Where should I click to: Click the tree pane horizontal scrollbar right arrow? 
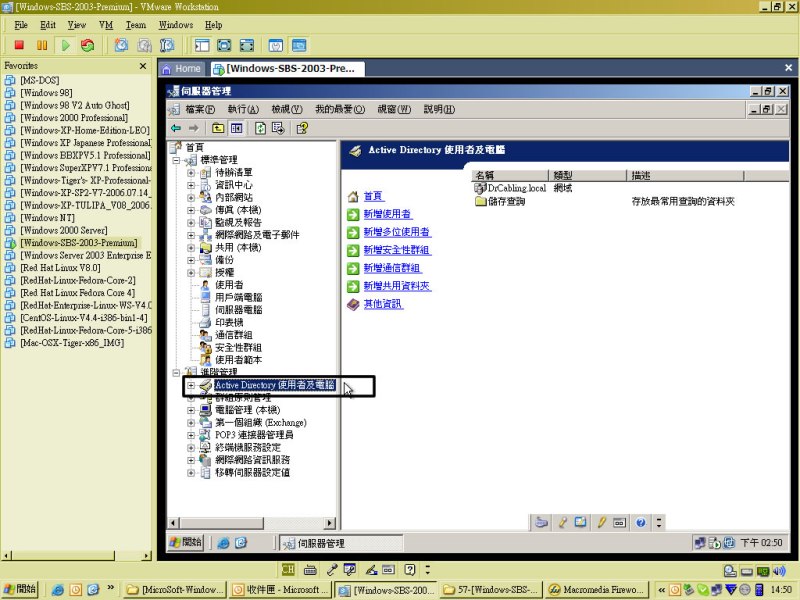[x=330, y=523]
